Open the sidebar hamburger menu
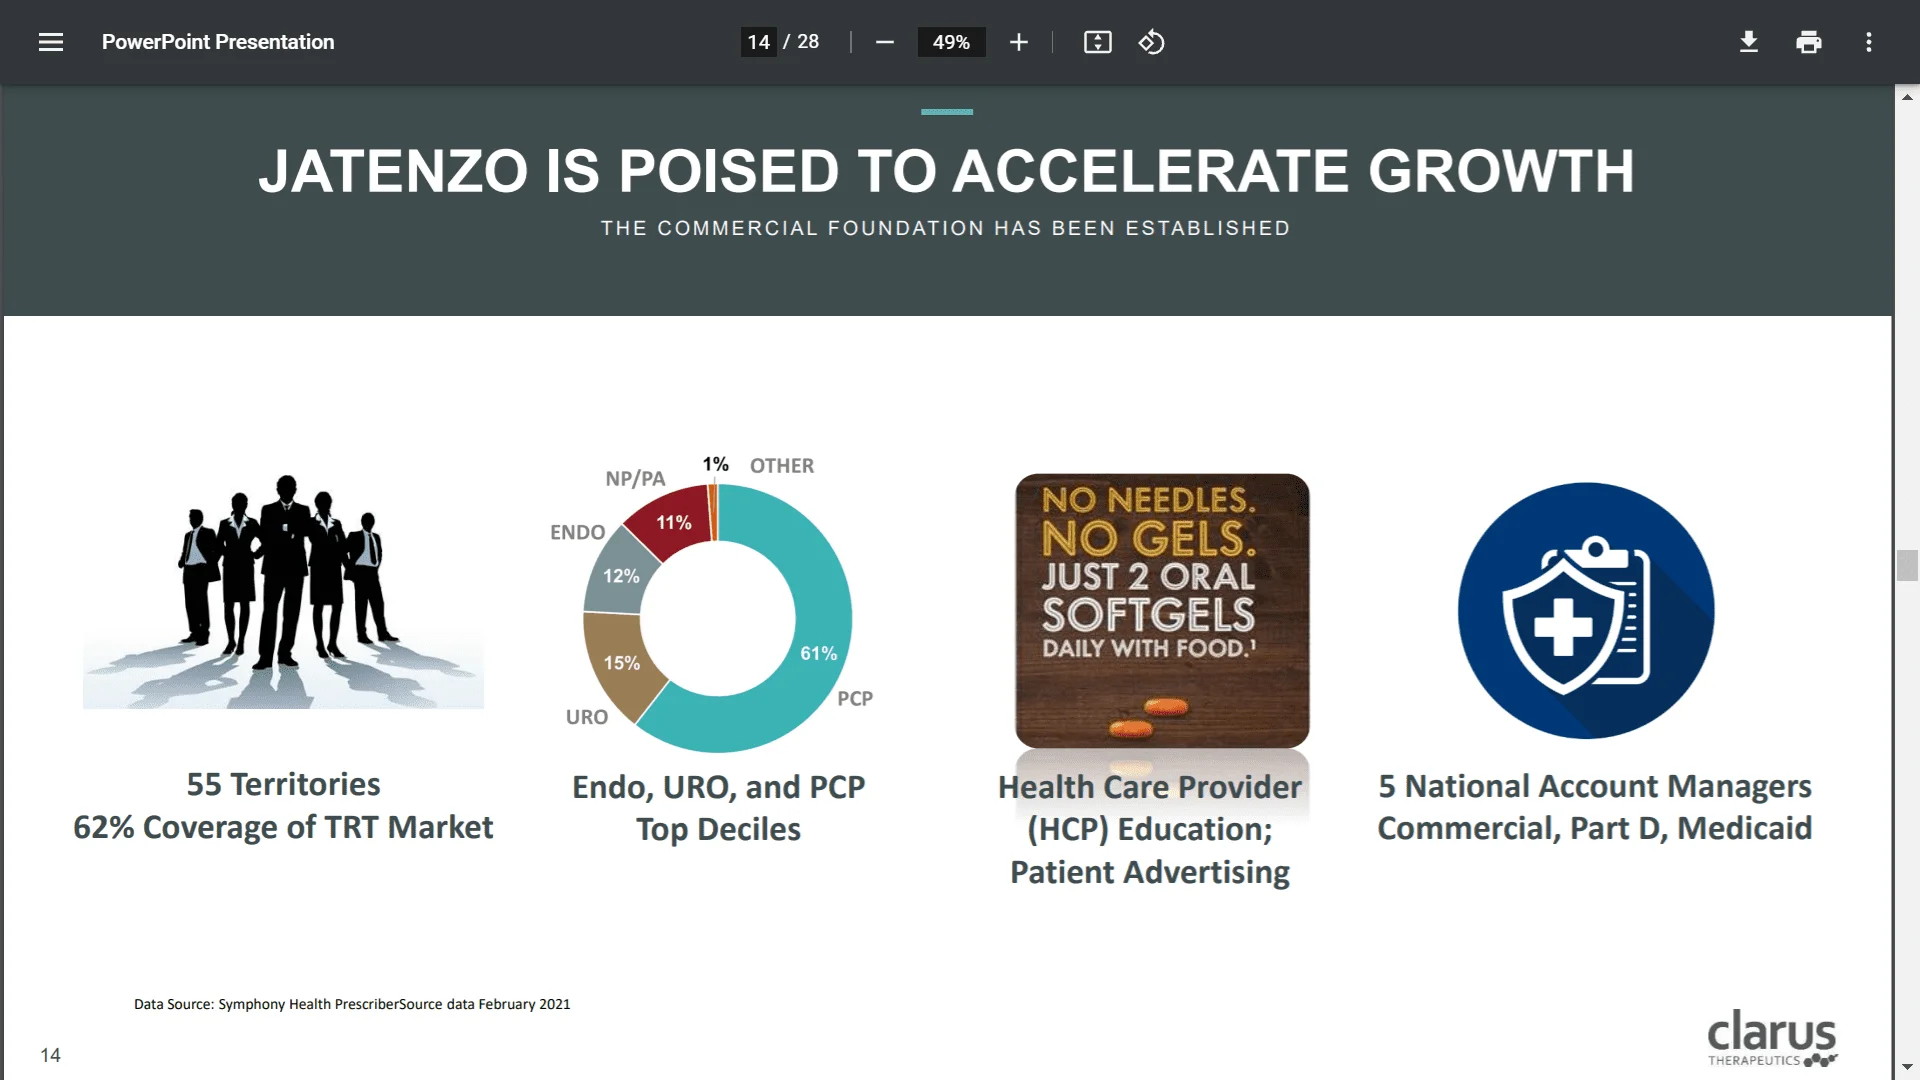Screen dimensions: 1920x1080 (51, 42)
